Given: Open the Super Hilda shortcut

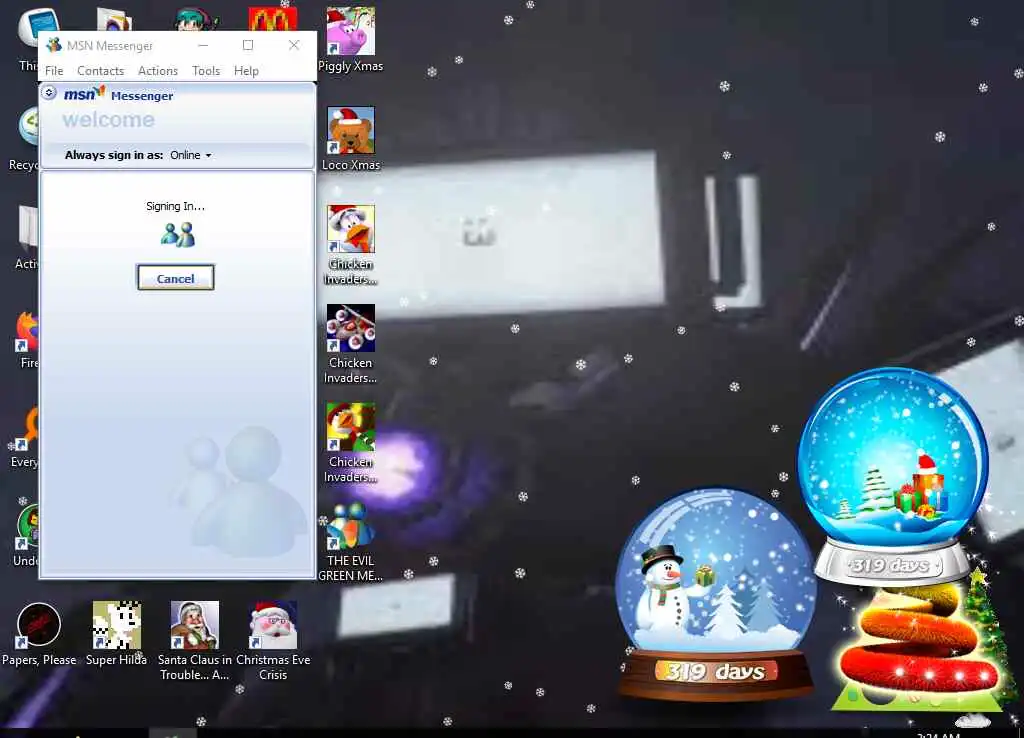Looking at the screenshot, I should (116, 634).
